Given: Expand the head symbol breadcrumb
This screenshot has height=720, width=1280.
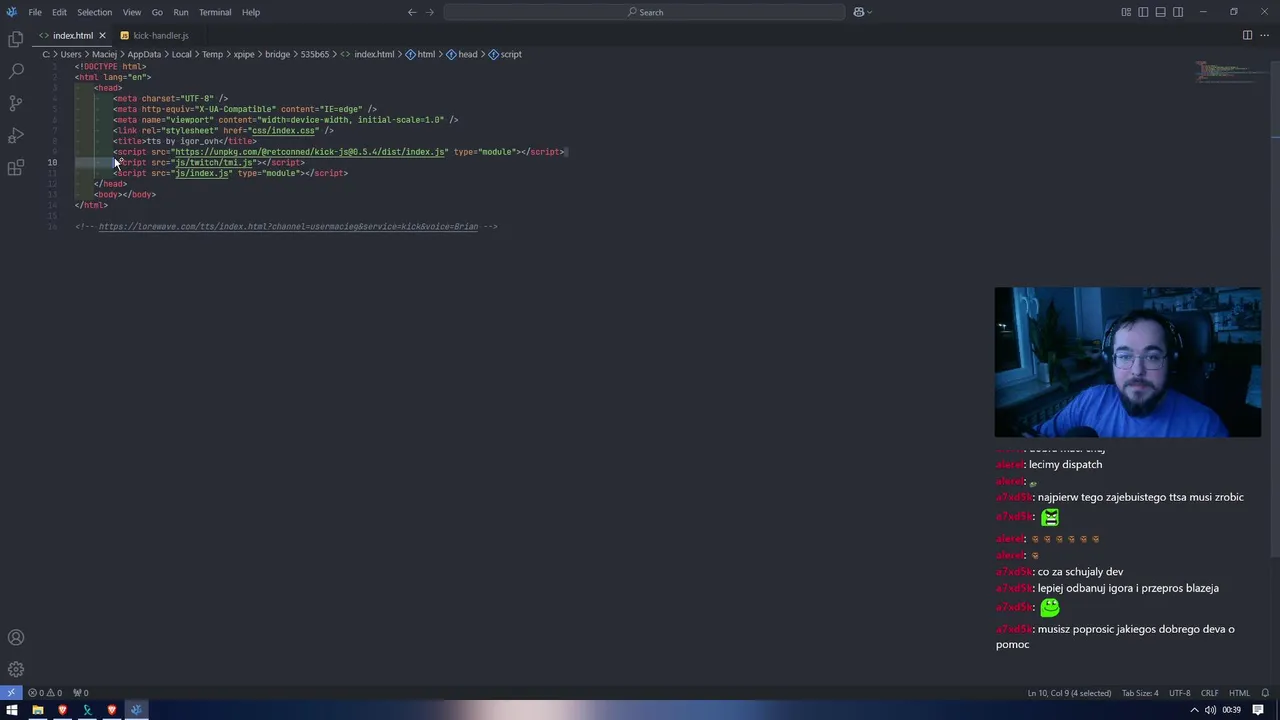Looking at the screenshot, I should click(x=461, y=54).
